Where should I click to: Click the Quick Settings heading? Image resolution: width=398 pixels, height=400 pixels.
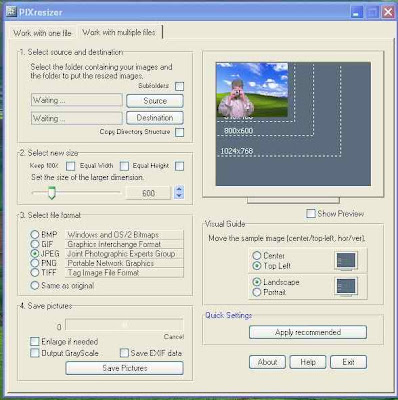(228, 315)
